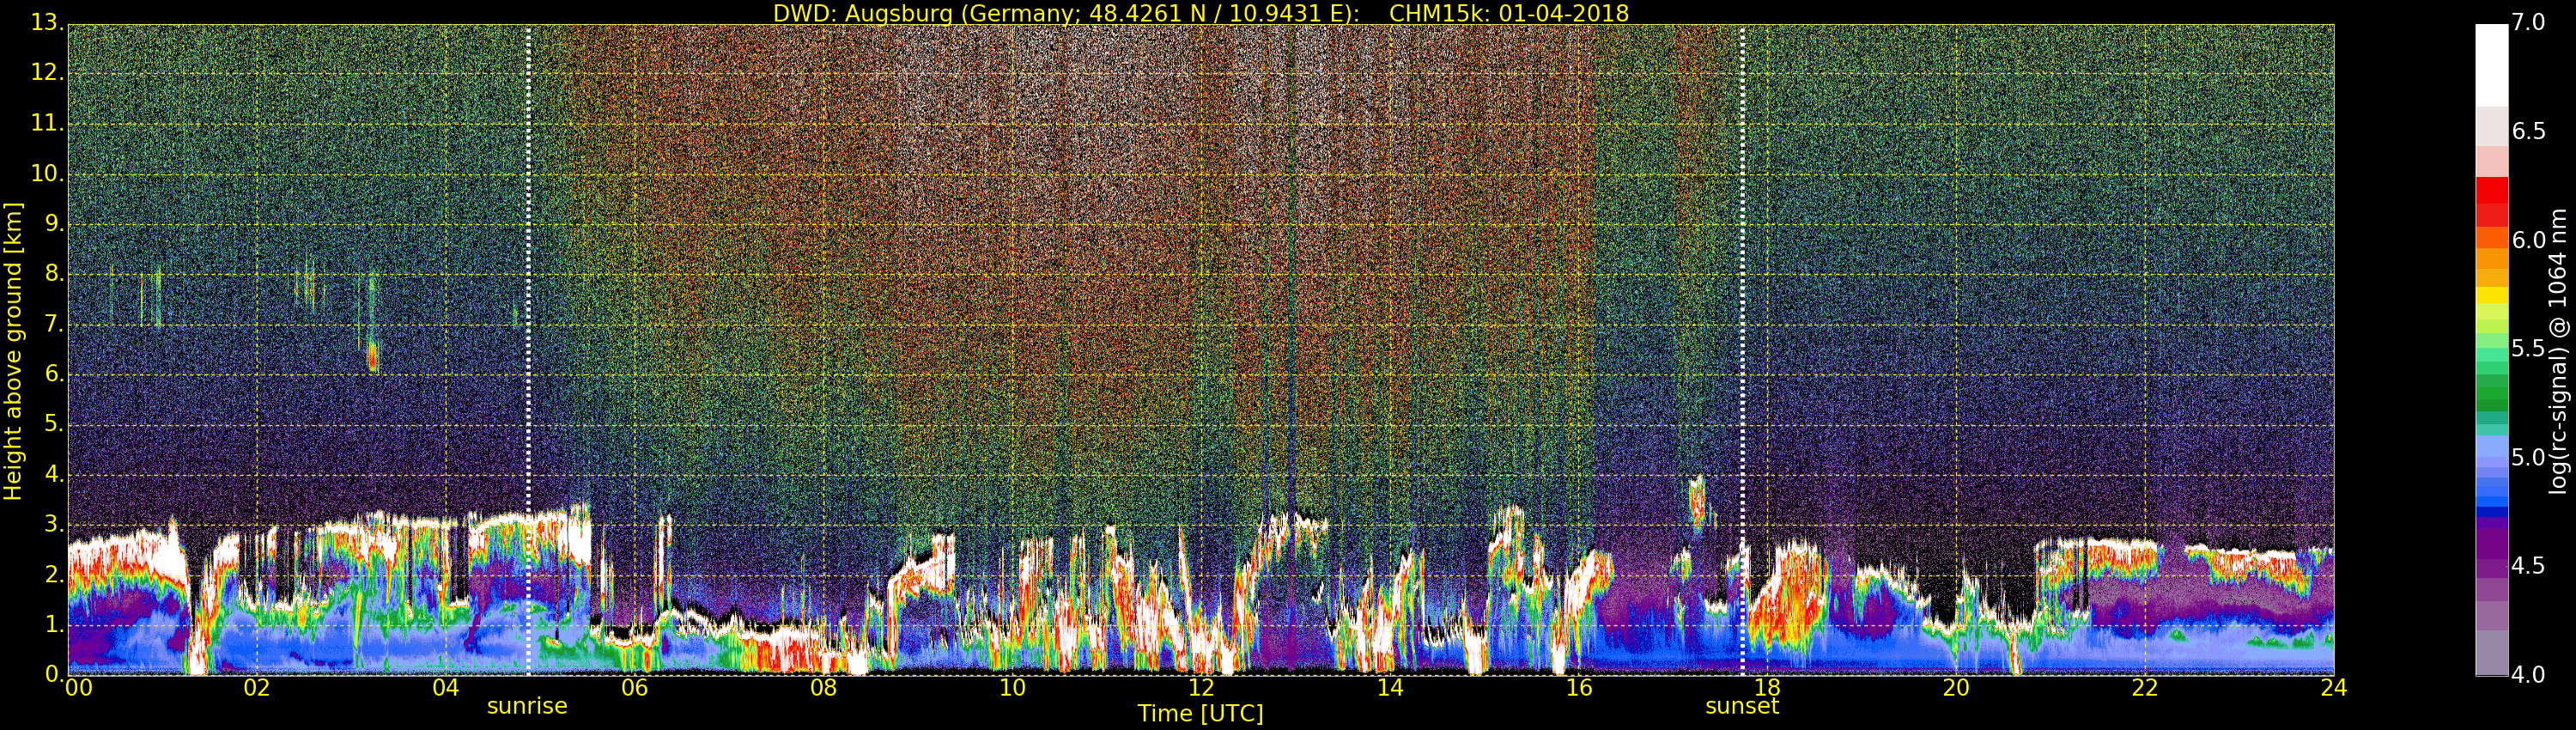The image size is (2576, 730).
Task: Click the 4.0 tick label on the colorbar
Action: [2528, 675]
